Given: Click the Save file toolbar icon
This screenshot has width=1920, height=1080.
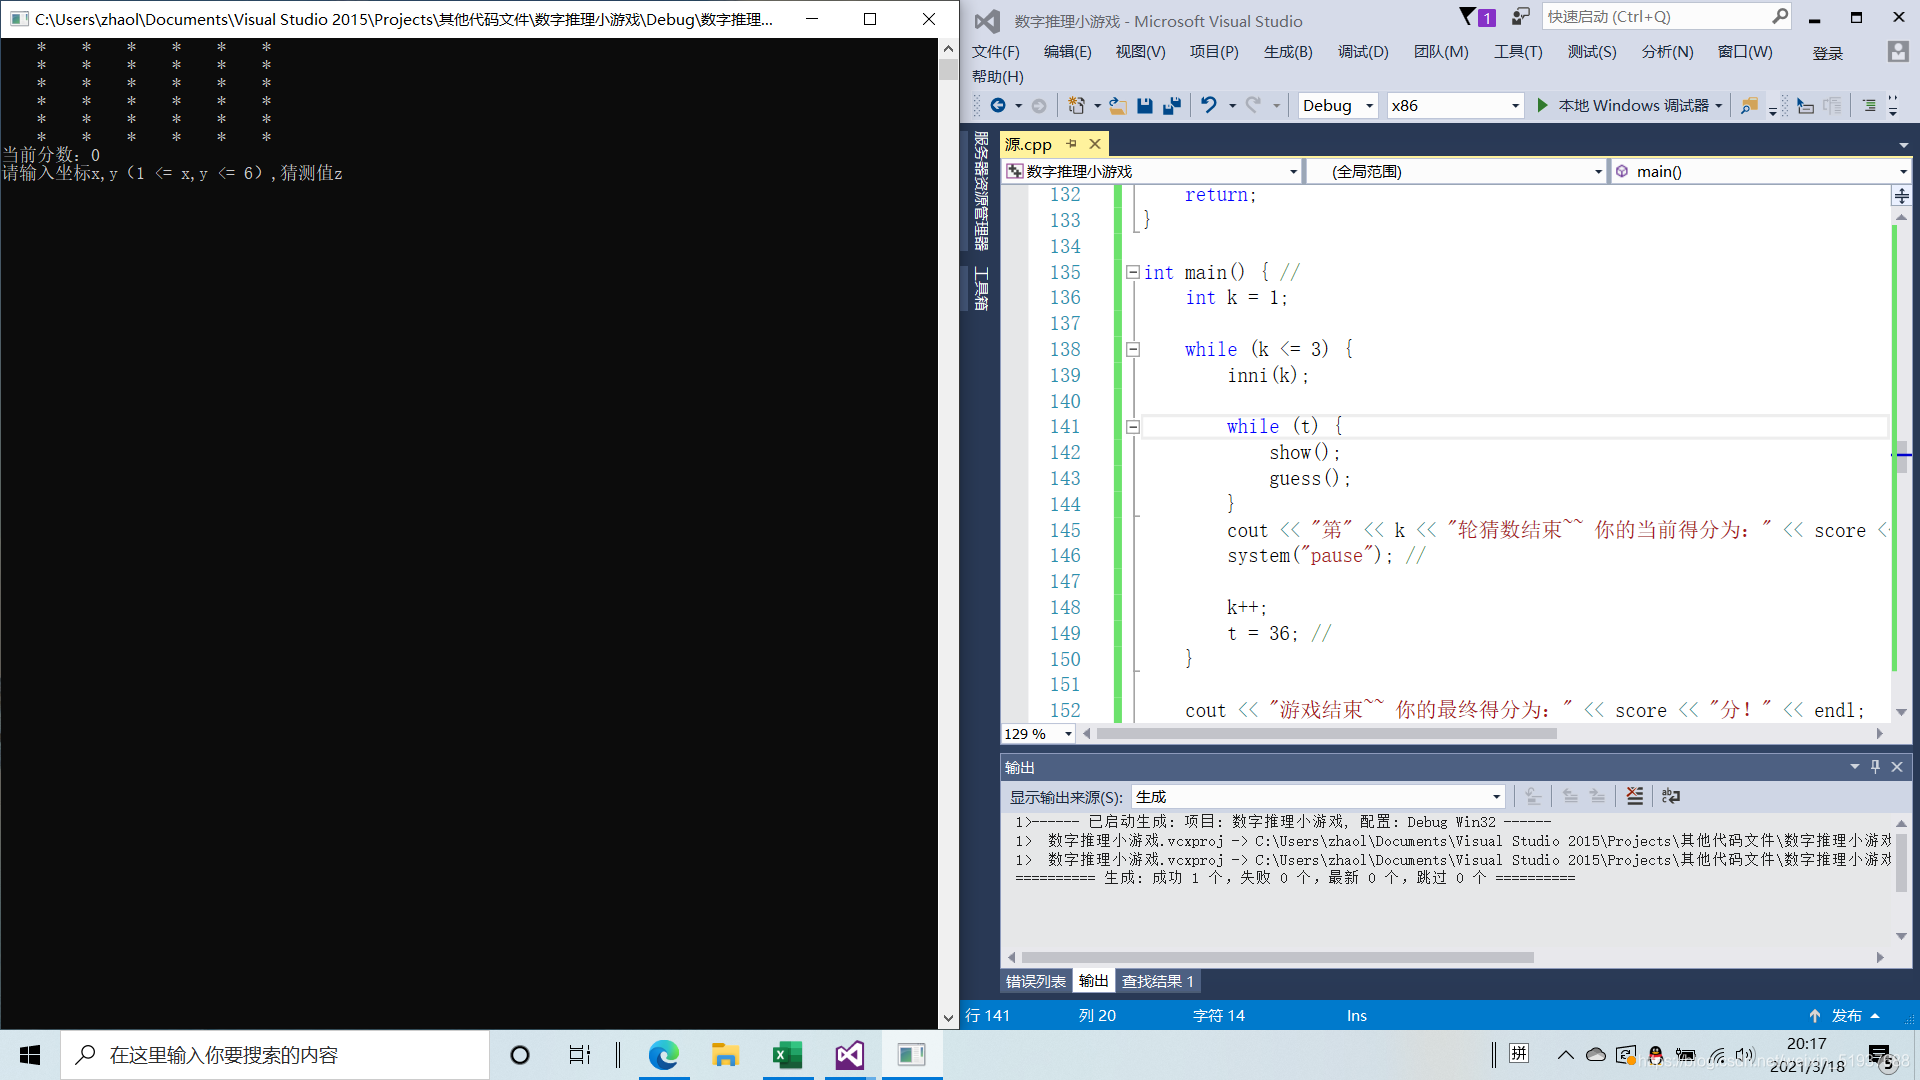Looking at the screenshot, I should (1145, 106).
